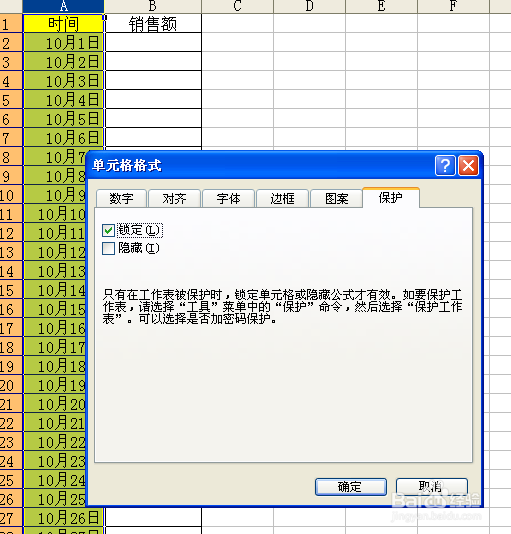Select column D header
This screenshot has width=511, height=534.
(x=309, y=6)
